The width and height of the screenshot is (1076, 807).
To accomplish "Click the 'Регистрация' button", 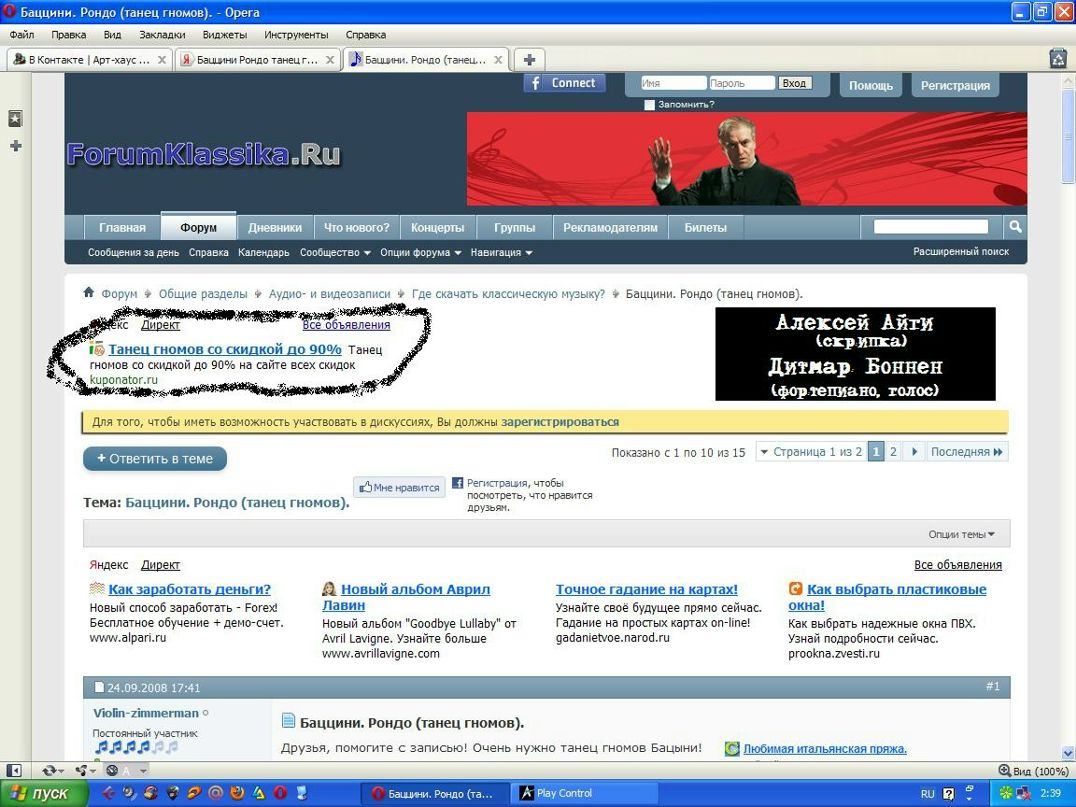I will pos(955,85).
